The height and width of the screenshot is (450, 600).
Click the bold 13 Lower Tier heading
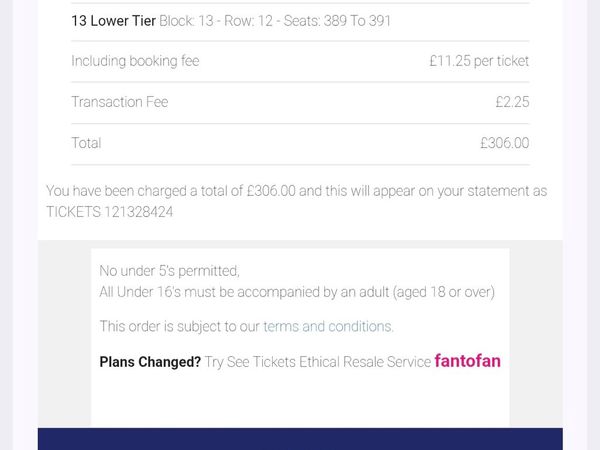[x=113, y=20]
